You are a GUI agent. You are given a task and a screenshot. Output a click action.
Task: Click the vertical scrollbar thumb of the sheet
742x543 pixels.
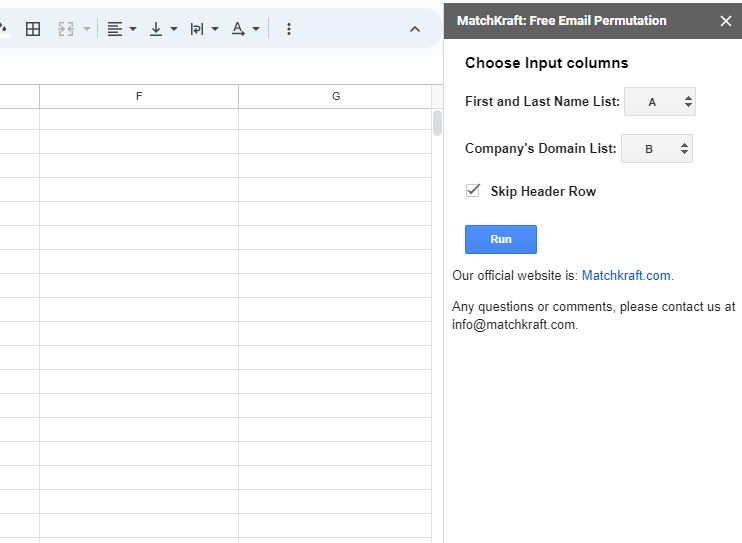[x=437, y=123]
